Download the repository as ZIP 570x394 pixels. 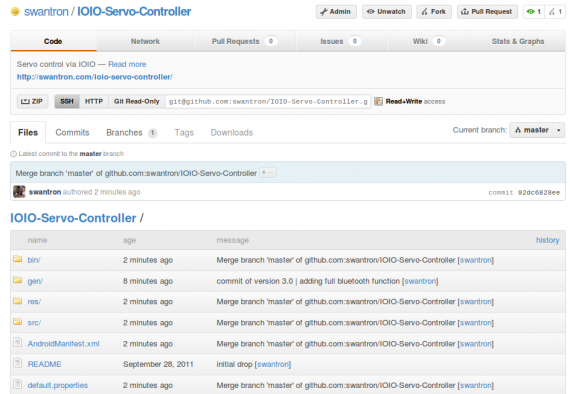click(32, 101)
